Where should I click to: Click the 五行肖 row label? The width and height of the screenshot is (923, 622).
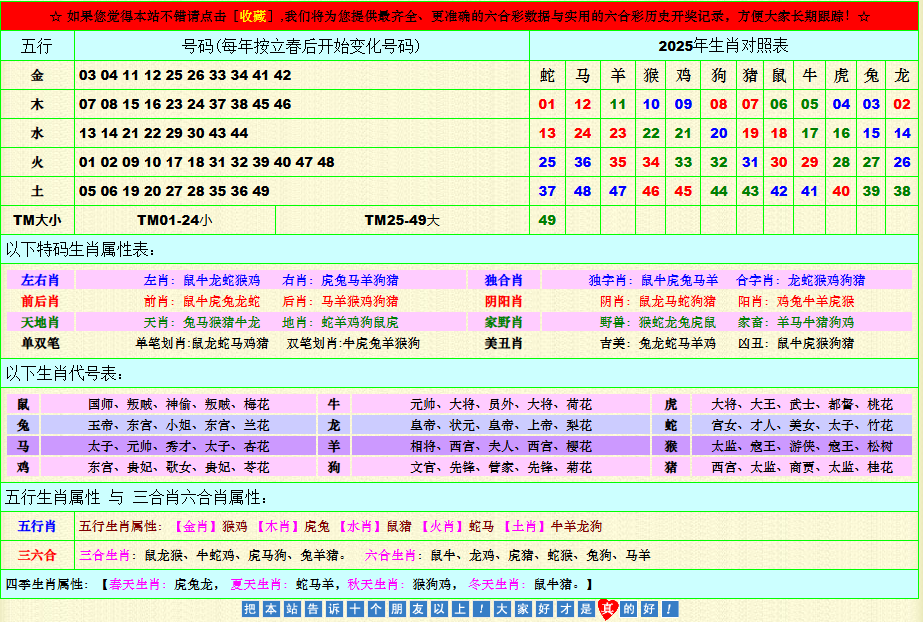[37, 526]
